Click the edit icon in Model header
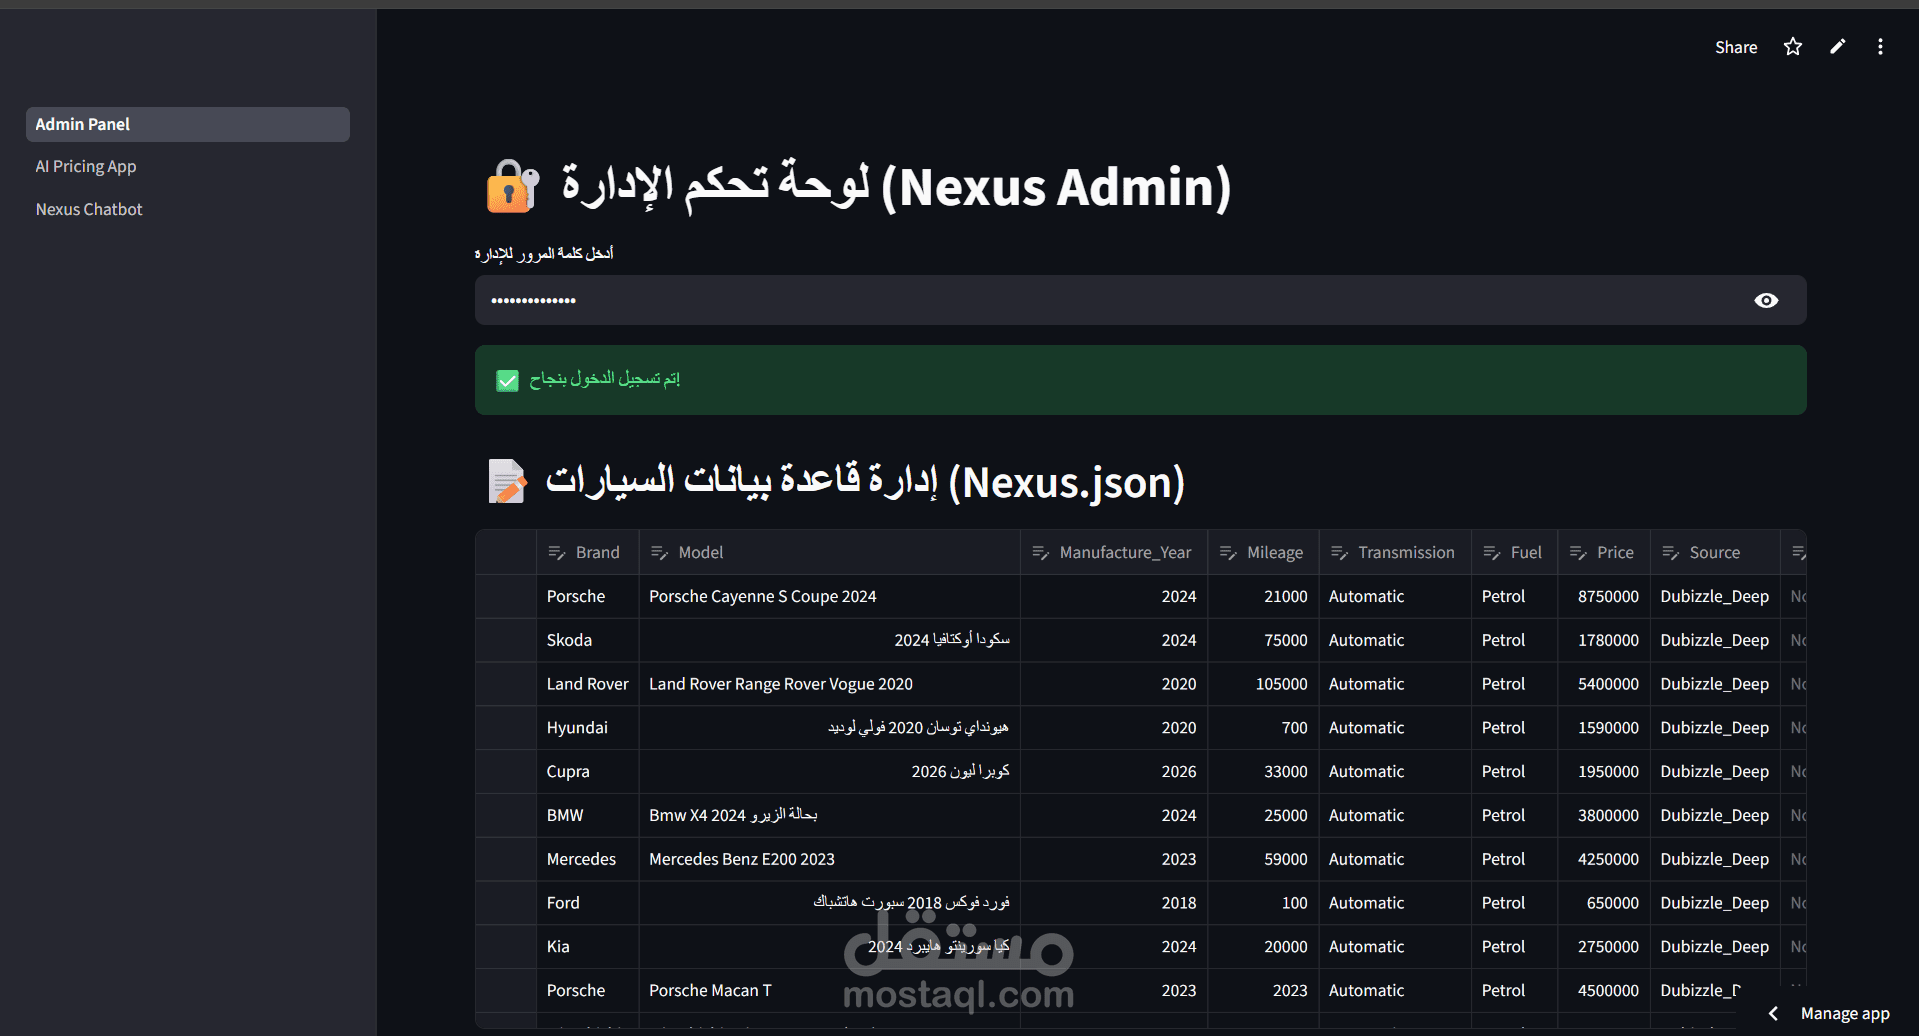The width and height of the screenshot is (1919, 1036). [659, 553]
